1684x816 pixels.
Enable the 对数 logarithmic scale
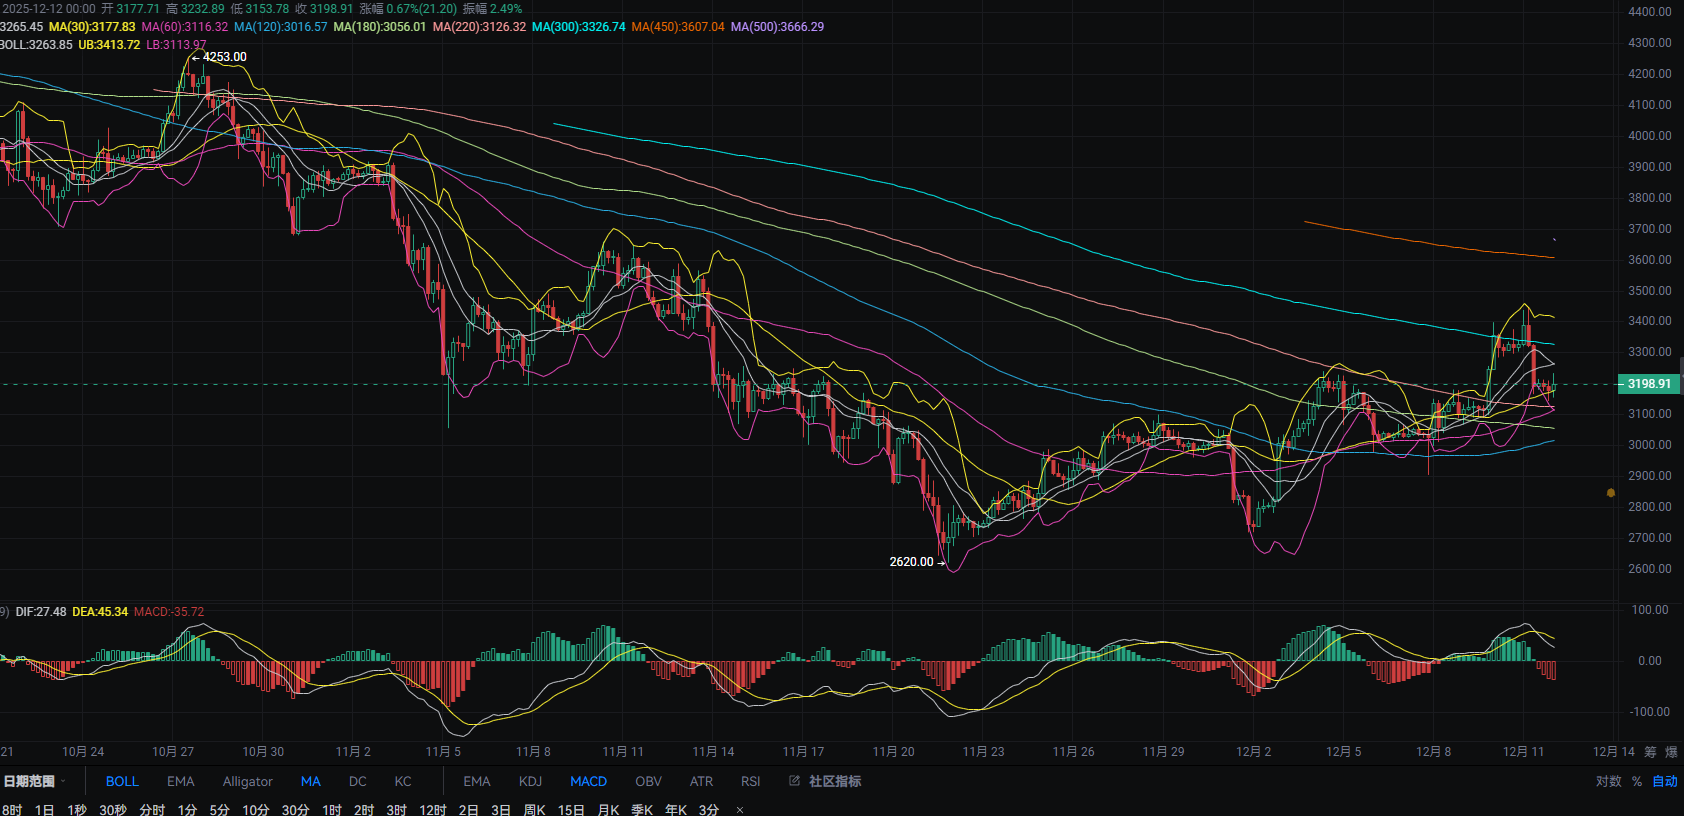point(1608,781)
